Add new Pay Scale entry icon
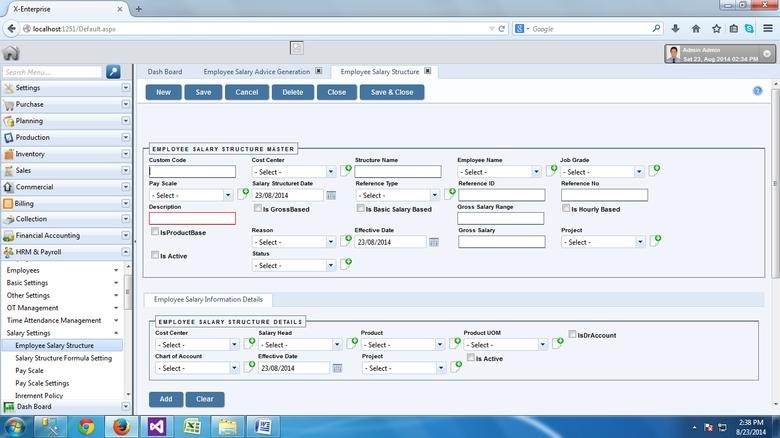780x438 pixels. tap(243, 194)
